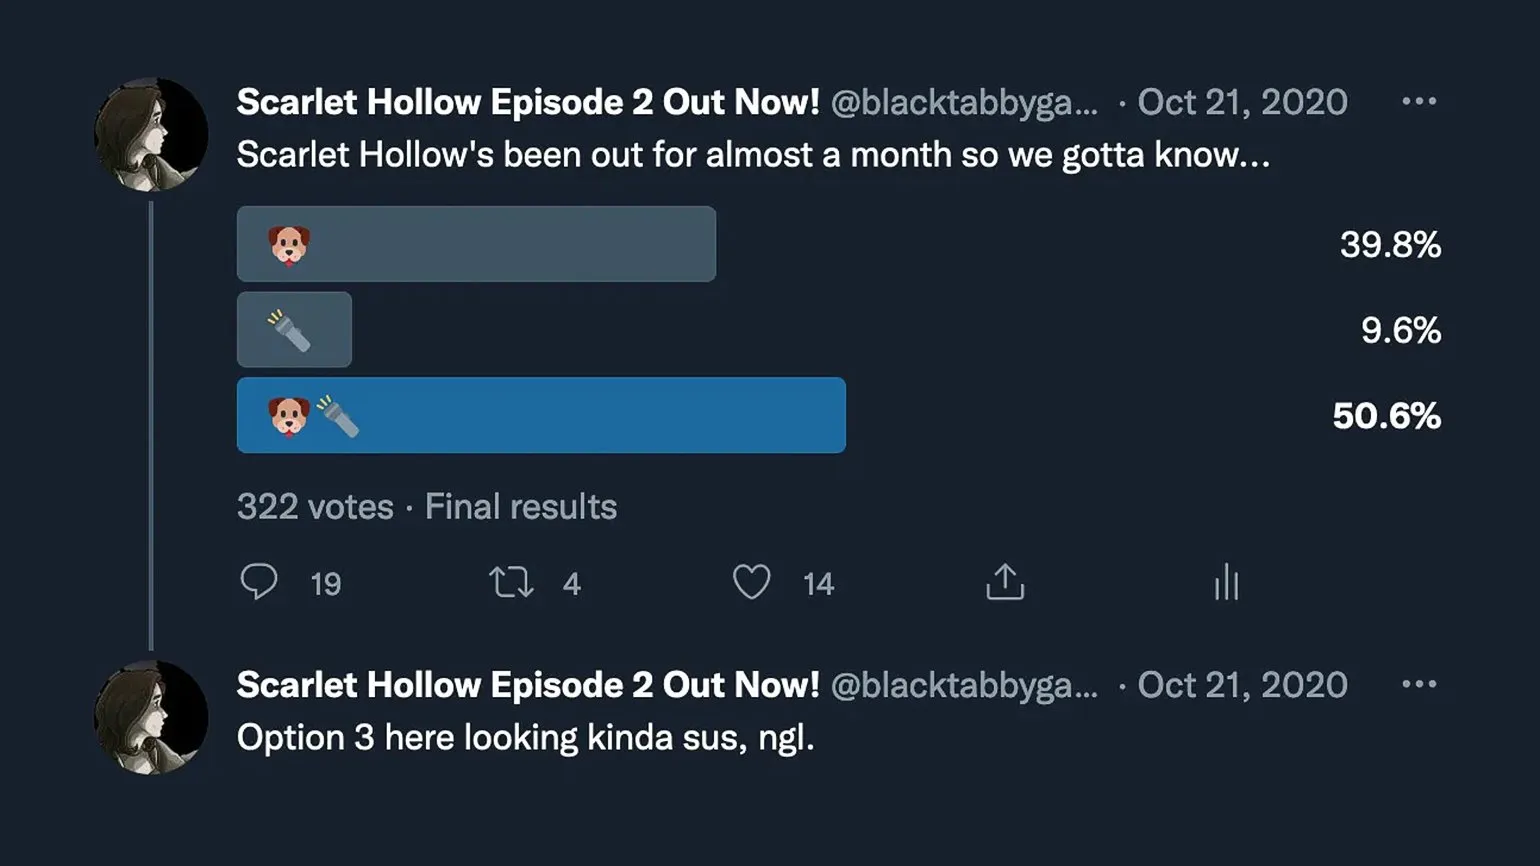Click the Oct 21, 2020 date on poll tweet
Screen dimensions: 1540x866
(x=1242, y=102)
